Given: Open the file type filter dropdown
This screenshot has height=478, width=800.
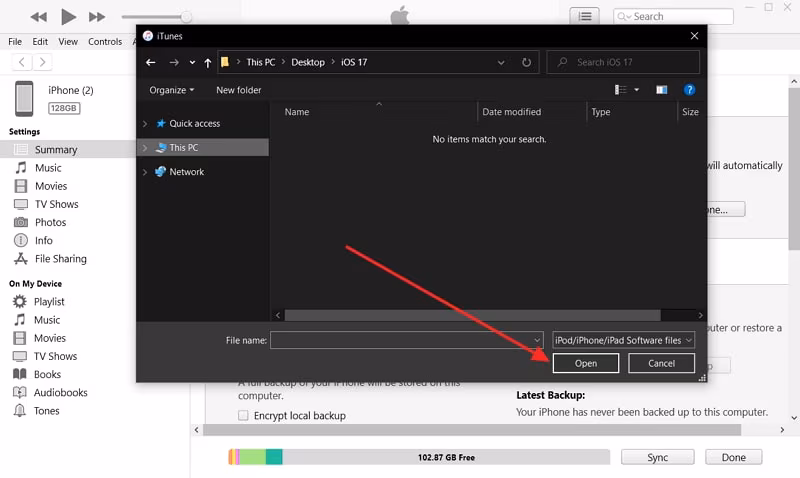Looking at the screenshot, I should [623, 340].
